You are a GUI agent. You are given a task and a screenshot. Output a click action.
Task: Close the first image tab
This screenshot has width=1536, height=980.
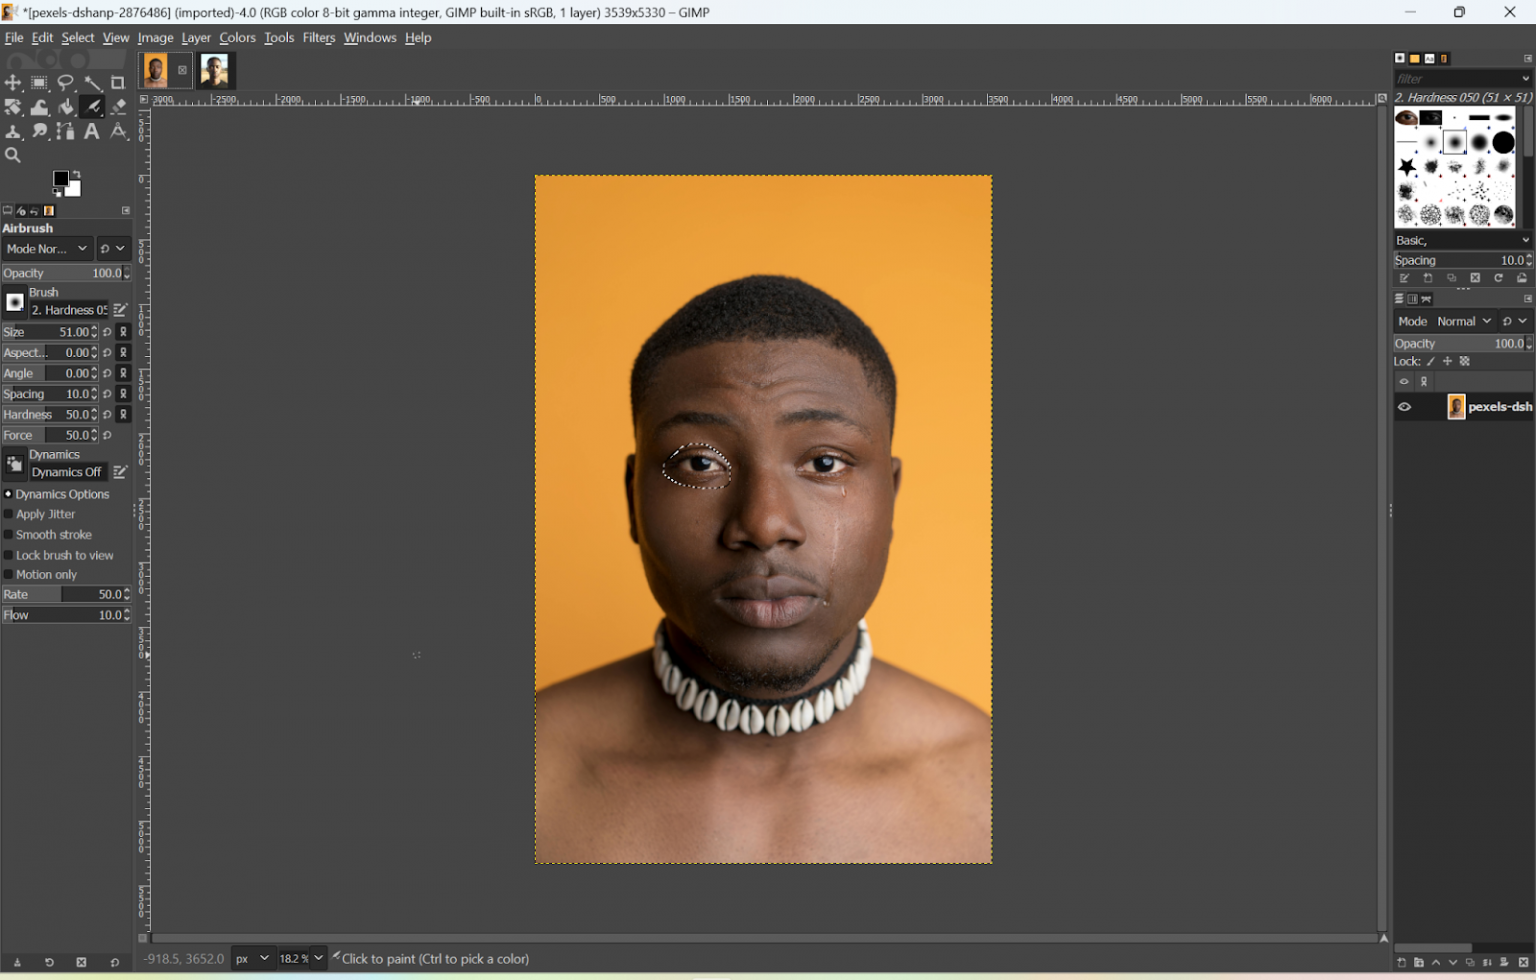182,70
